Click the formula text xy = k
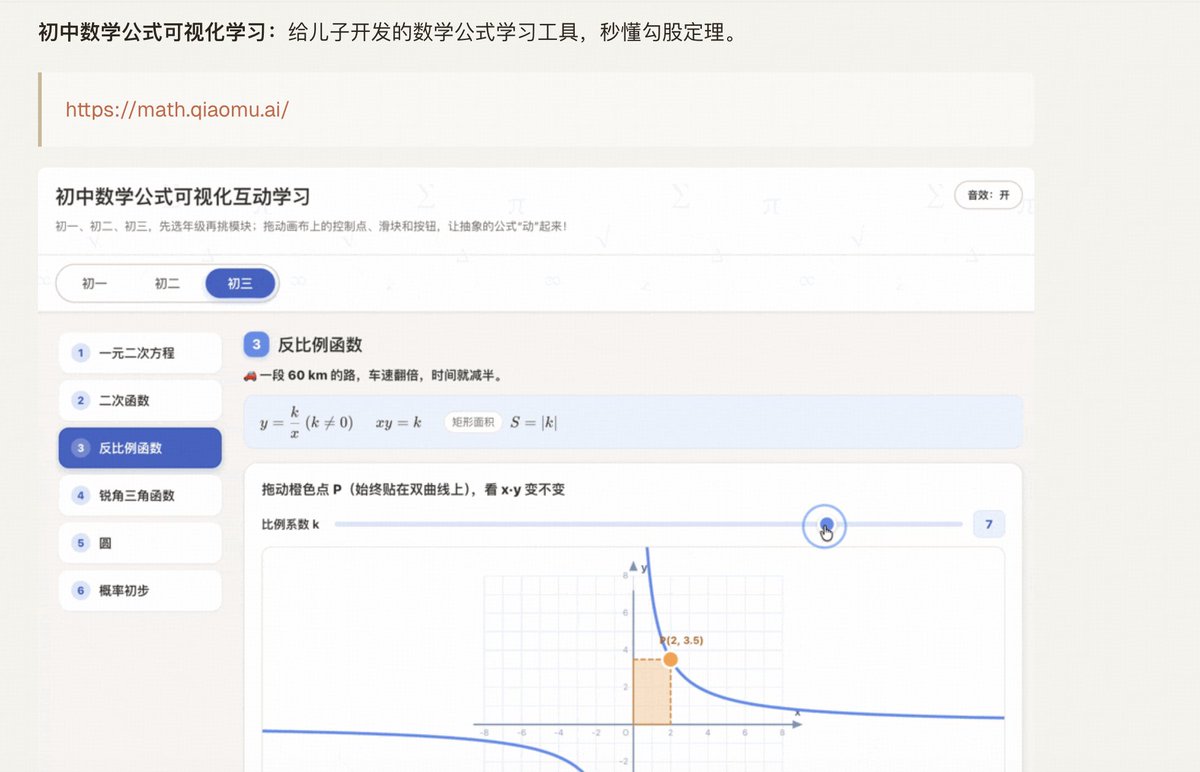1200x772 pixels. pos(398,422)
